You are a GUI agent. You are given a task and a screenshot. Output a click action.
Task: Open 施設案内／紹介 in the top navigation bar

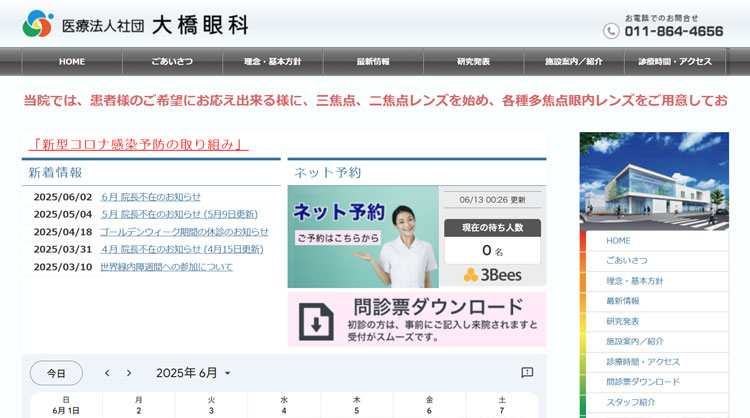(574, 62)
